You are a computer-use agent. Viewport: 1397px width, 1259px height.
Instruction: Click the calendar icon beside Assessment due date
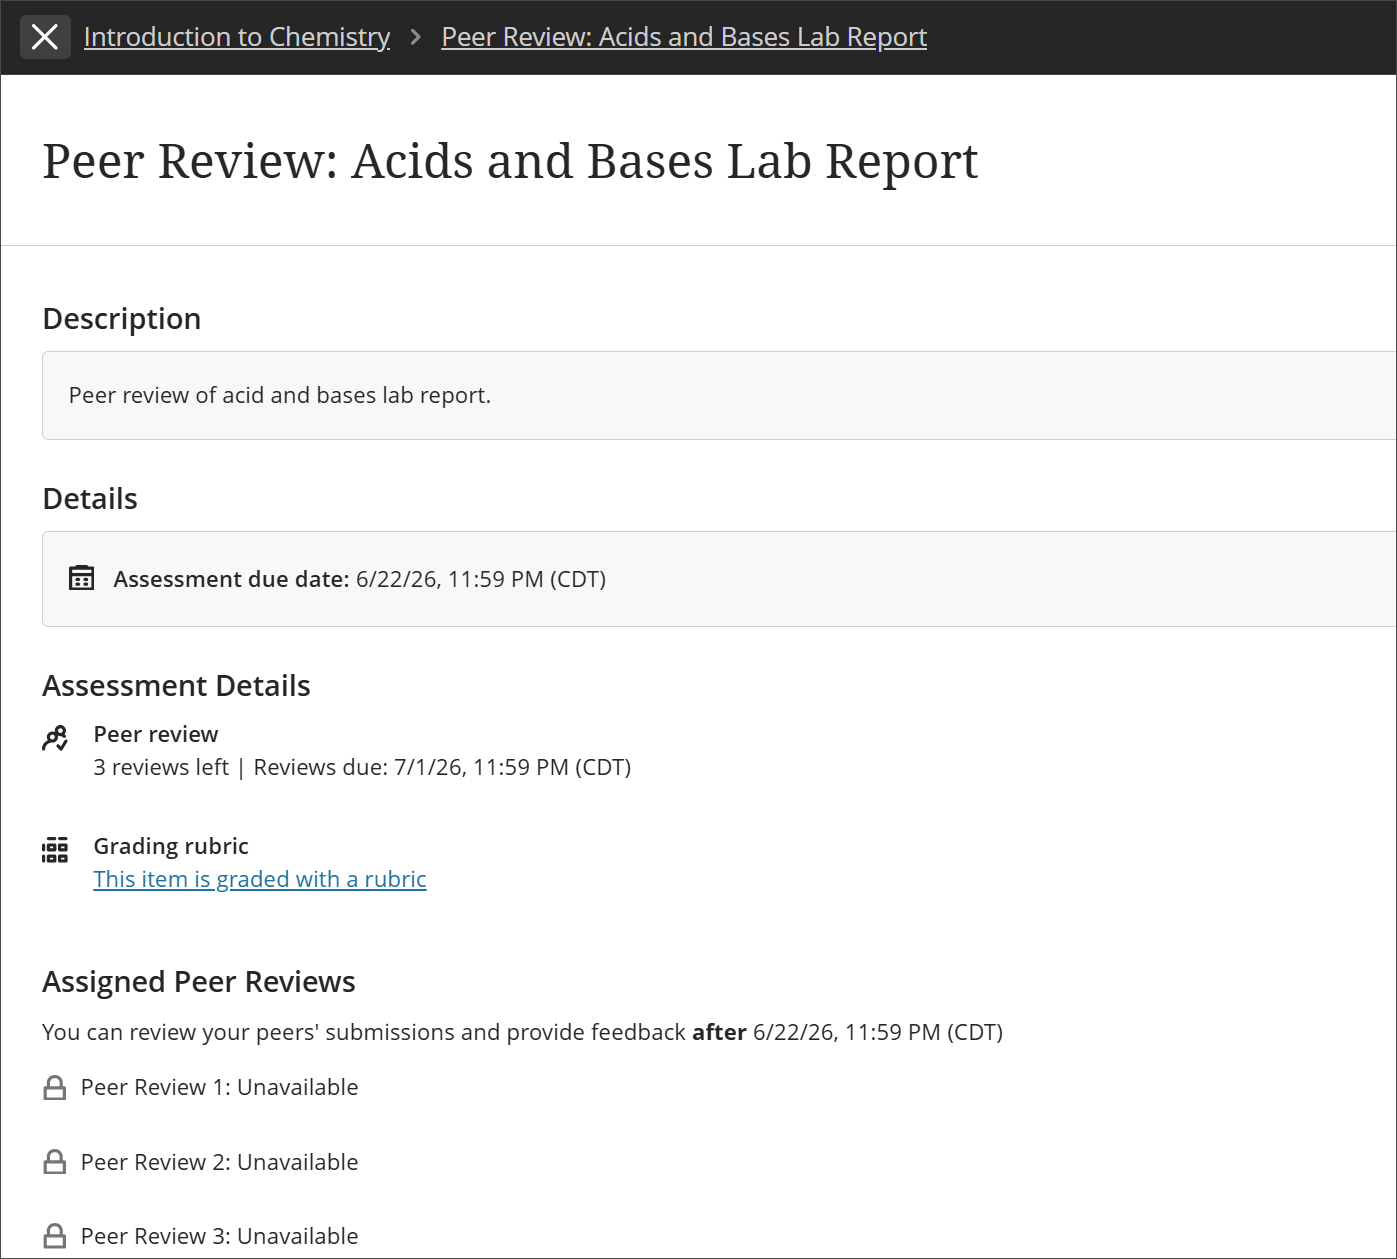[x=81, y=578]
